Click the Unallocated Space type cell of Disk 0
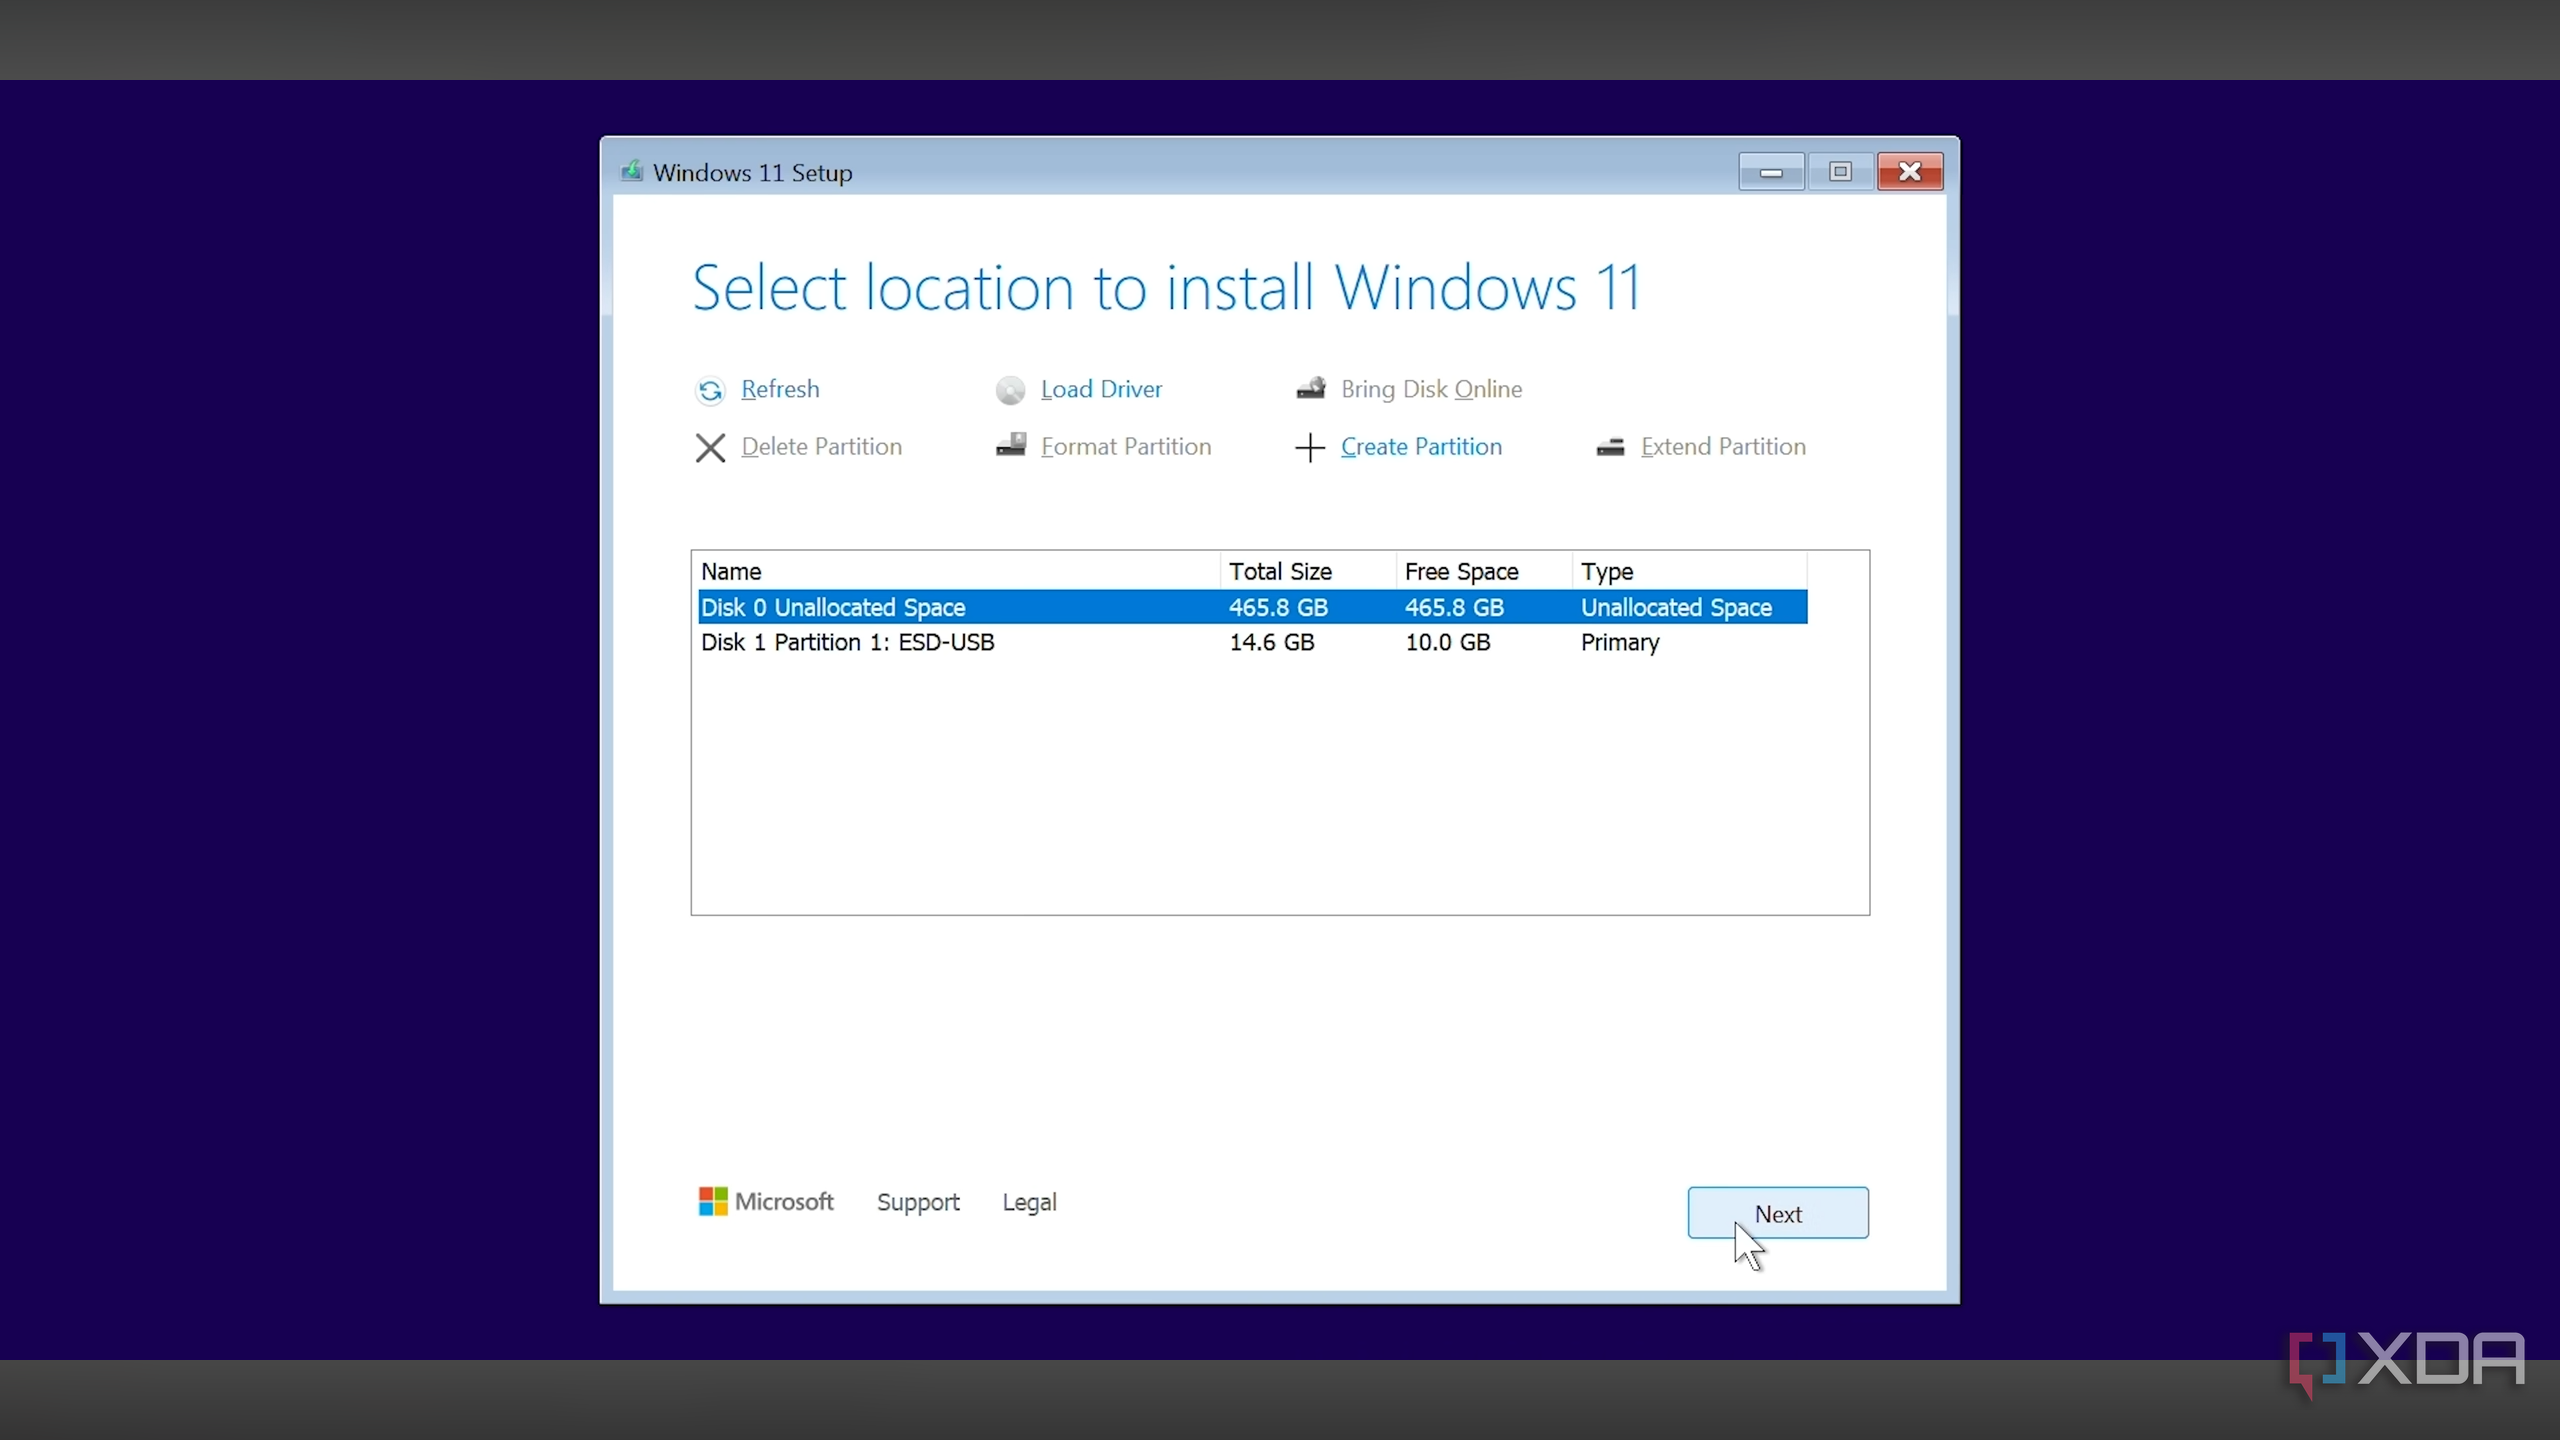The width and height of the screenshot is (2560, 1440). click(1676, 607)
